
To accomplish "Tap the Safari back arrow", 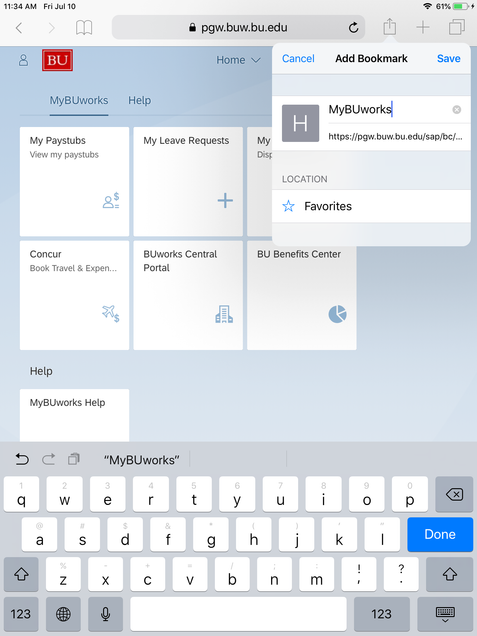I will click(x=19, y=28).
